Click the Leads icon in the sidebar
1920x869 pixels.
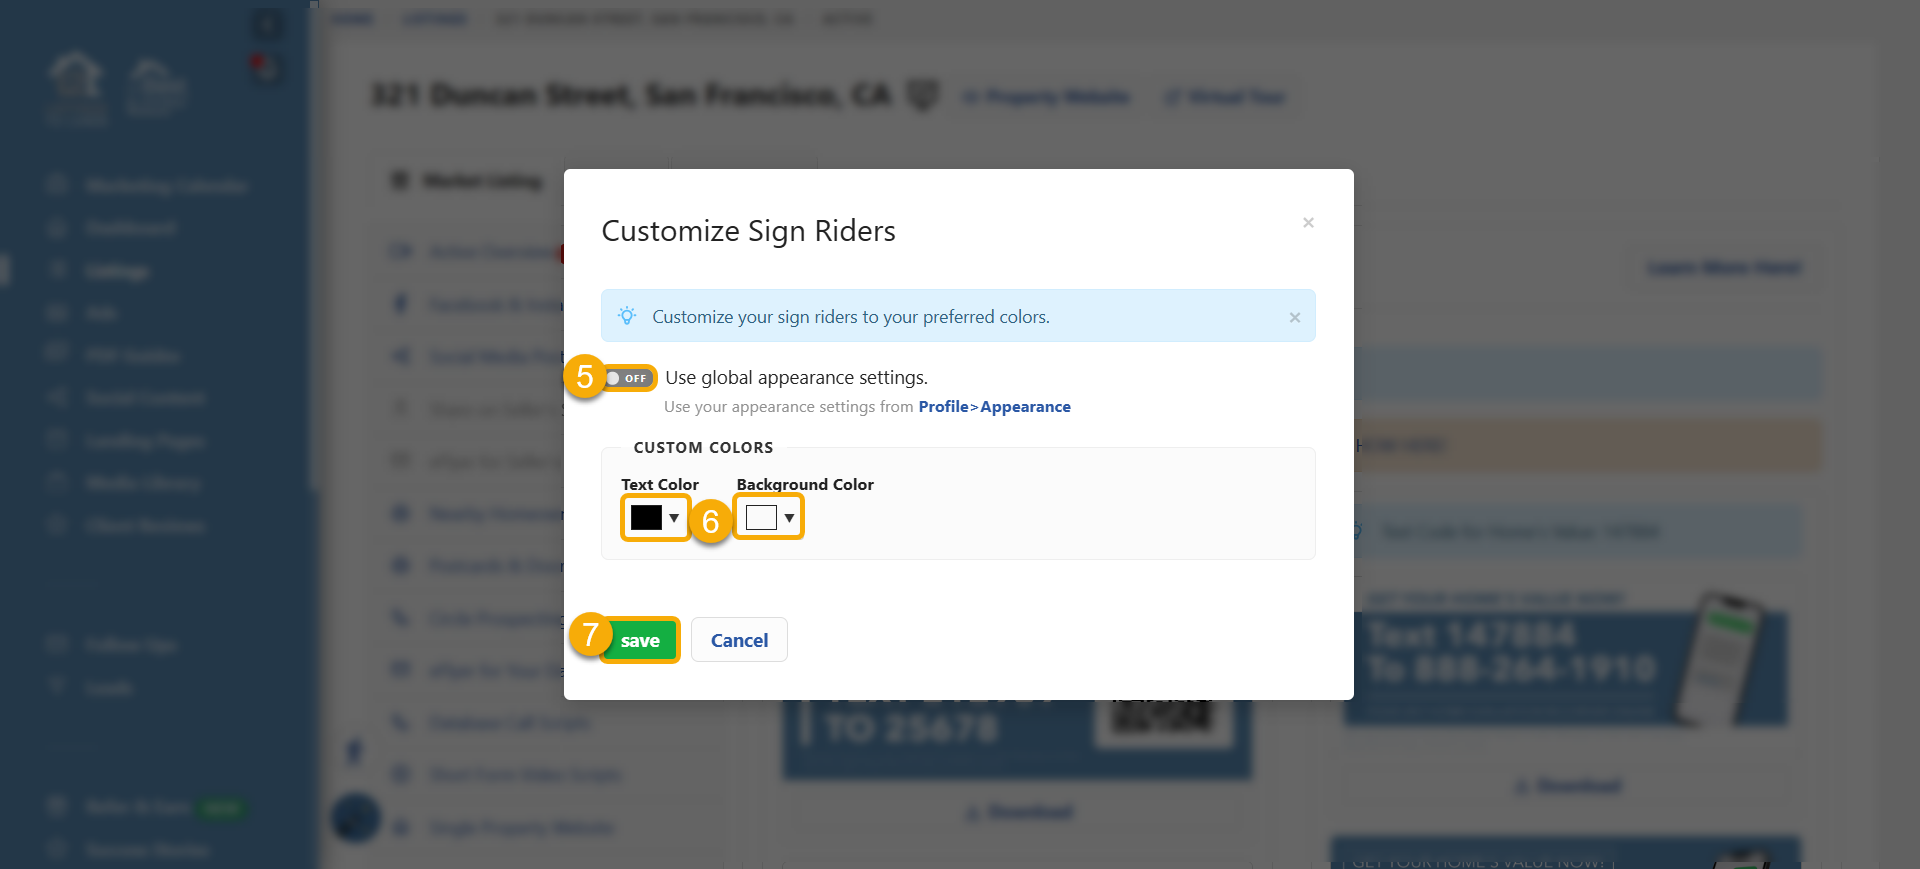tap(56, 687)
